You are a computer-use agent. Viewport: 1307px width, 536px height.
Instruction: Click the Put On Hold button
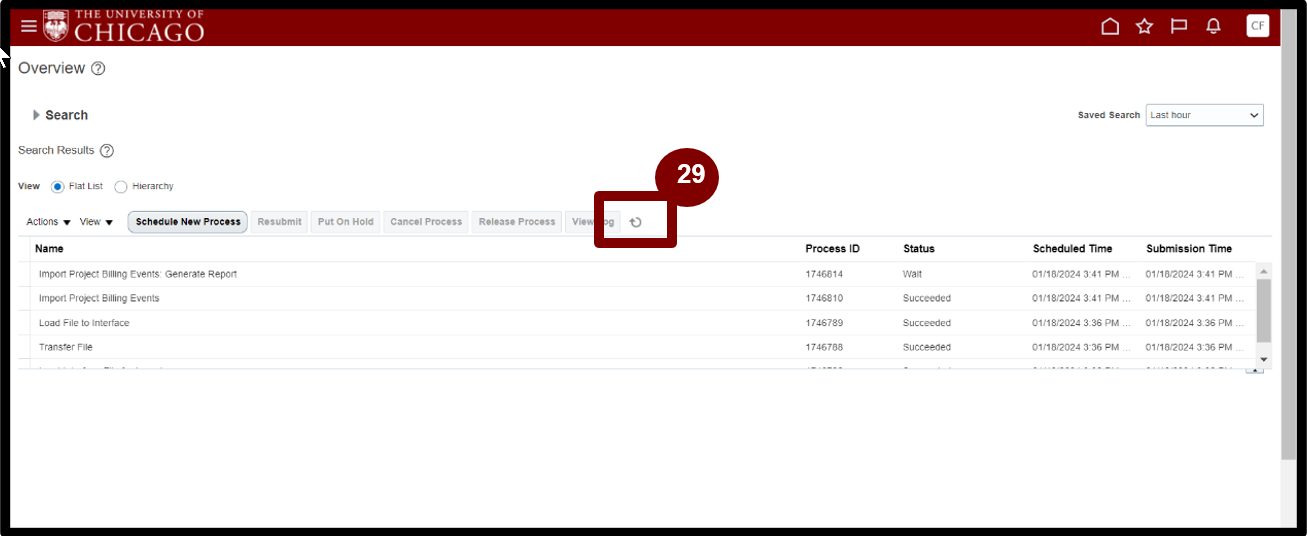click(345, 222)
